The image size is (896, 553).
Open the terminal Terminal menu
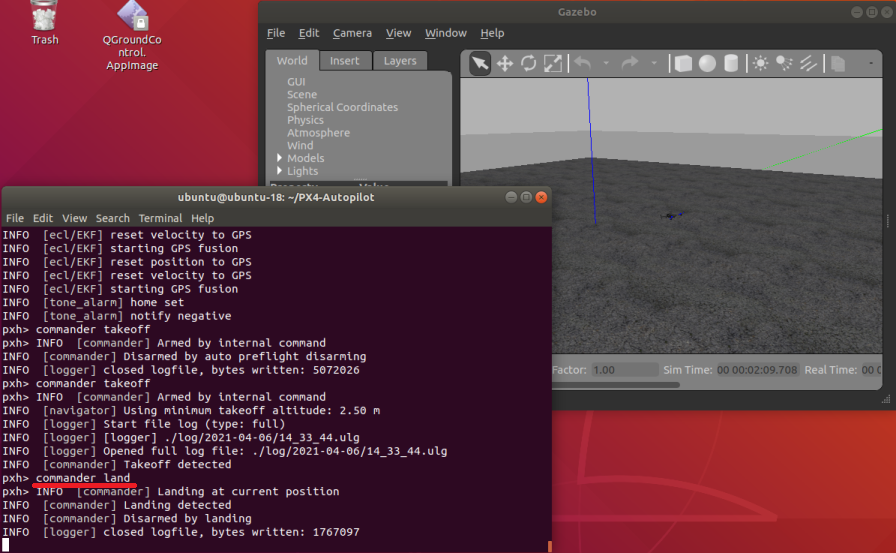tap(161, 218)
